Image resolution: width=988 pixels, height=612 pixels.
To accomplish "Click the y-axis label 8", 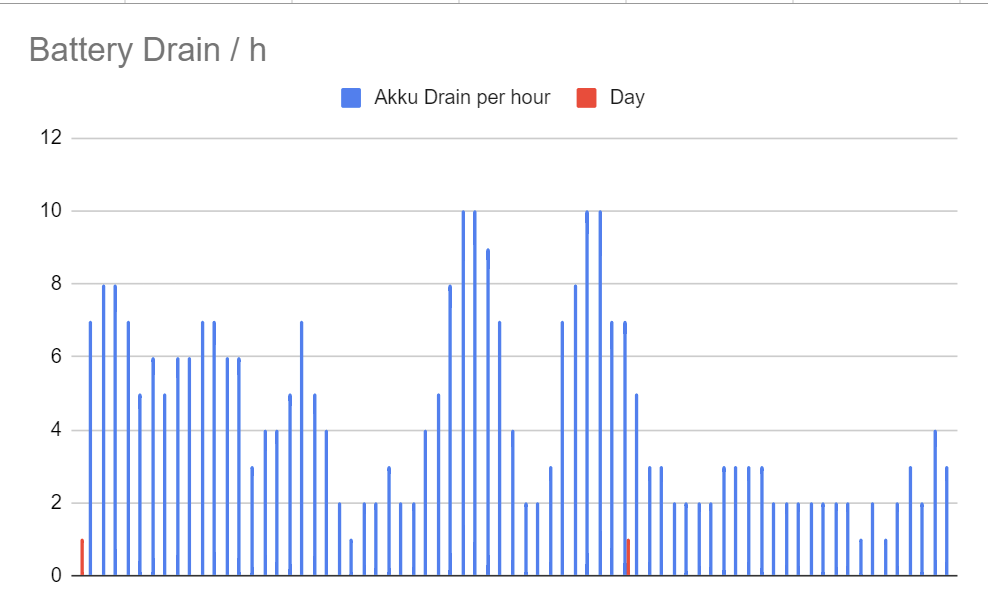I will [55, 284].
